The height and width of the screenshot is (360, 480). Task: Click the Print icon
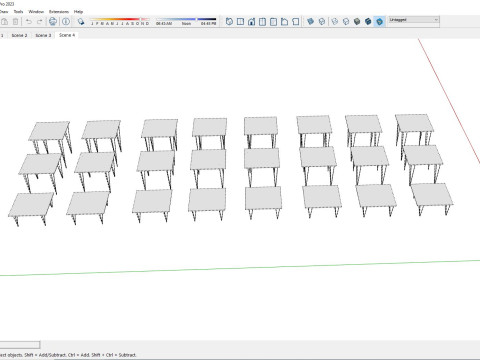[x=53, y=22]
